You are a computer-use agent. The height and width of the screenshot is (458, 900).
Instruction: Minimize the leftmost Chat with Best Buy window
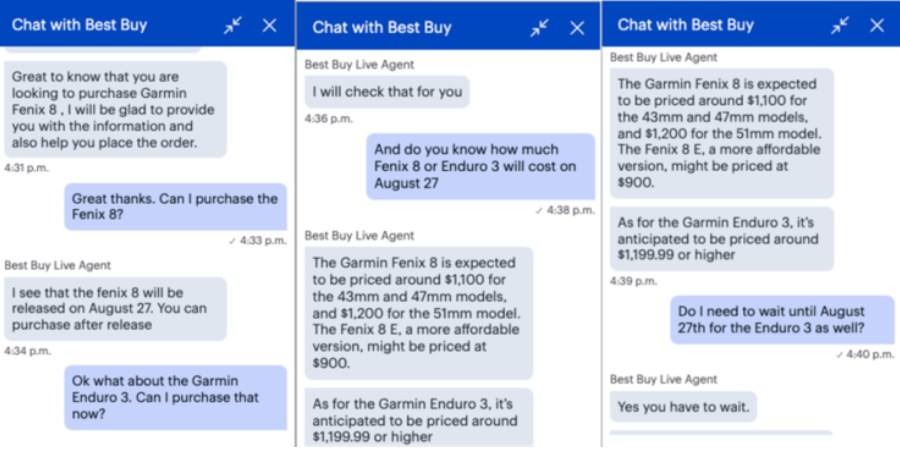coord(233,25)
